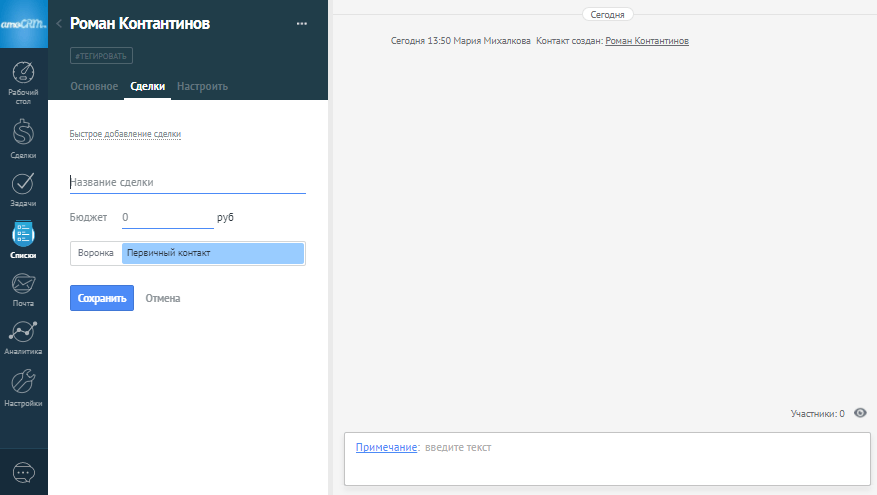
Task: Click the amoCRM logo
Action: point(23,23)
